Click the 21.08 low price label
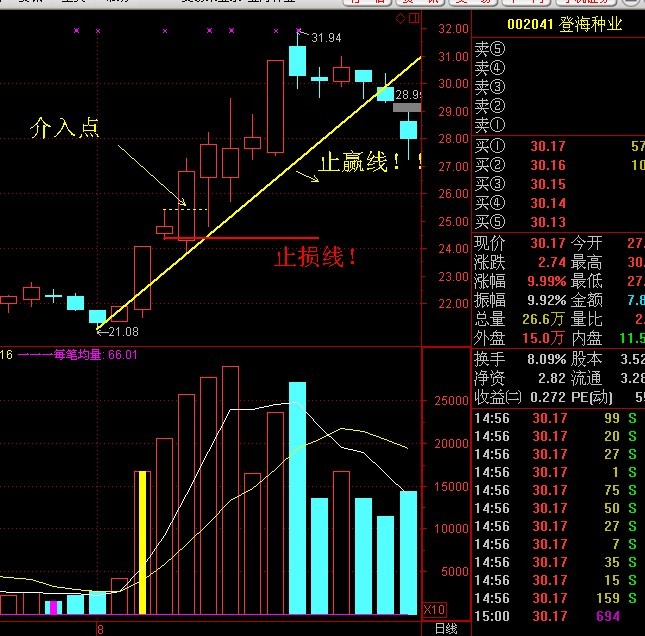This screenshot has width=645, height=636. coord(123,332)
